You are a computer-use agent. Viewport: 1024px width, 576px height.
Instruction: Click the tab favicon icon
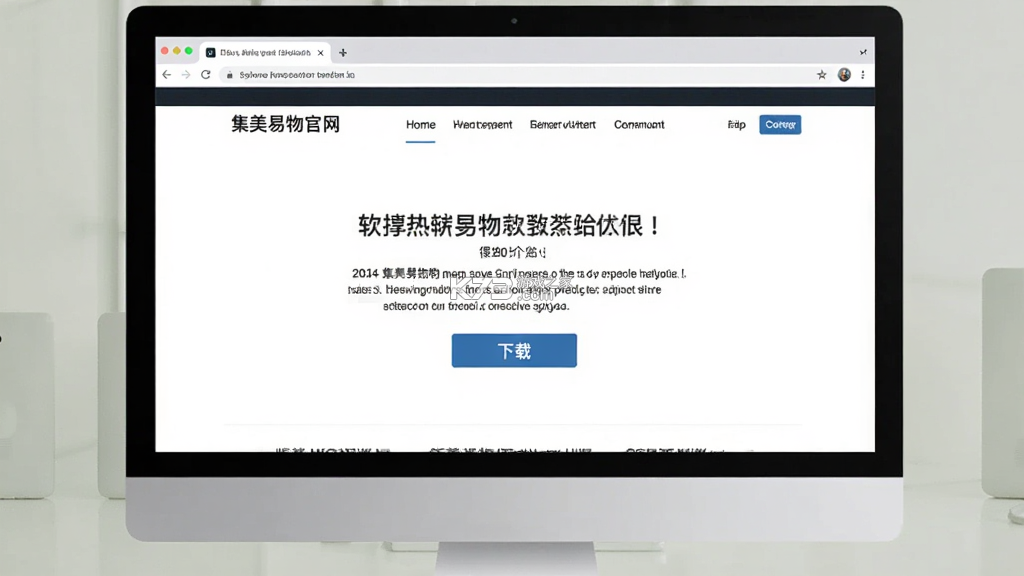click(211, 53)
